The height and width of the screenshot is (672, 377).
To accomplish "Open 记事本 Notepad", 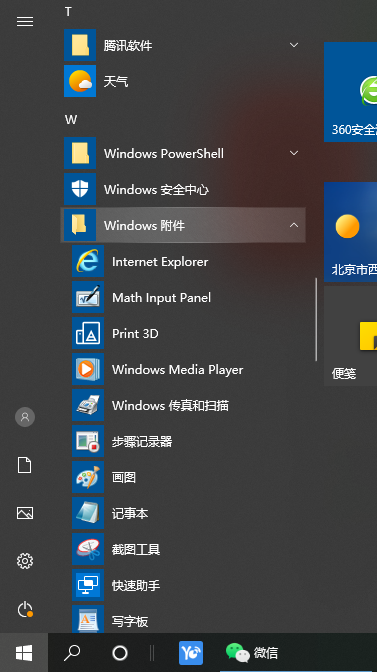I will [x=183, y=513].
